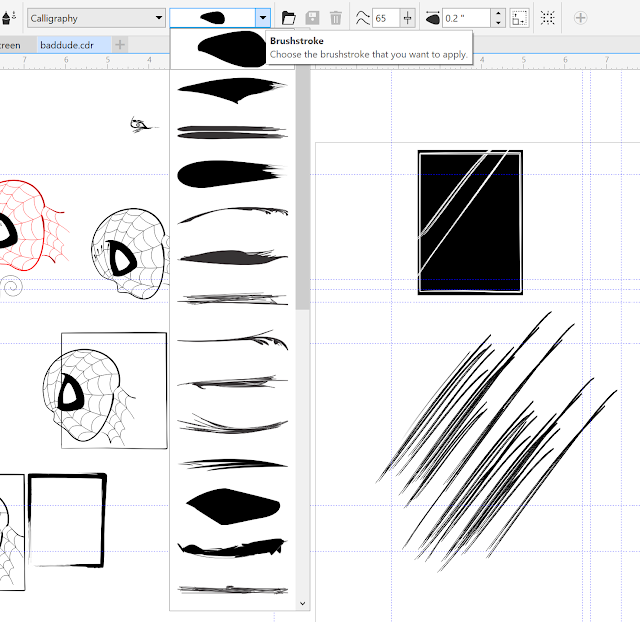This screenshot has width=640, height=622.
Task: Click the Delete brushstroke trash icon
Action: point(336,18)
